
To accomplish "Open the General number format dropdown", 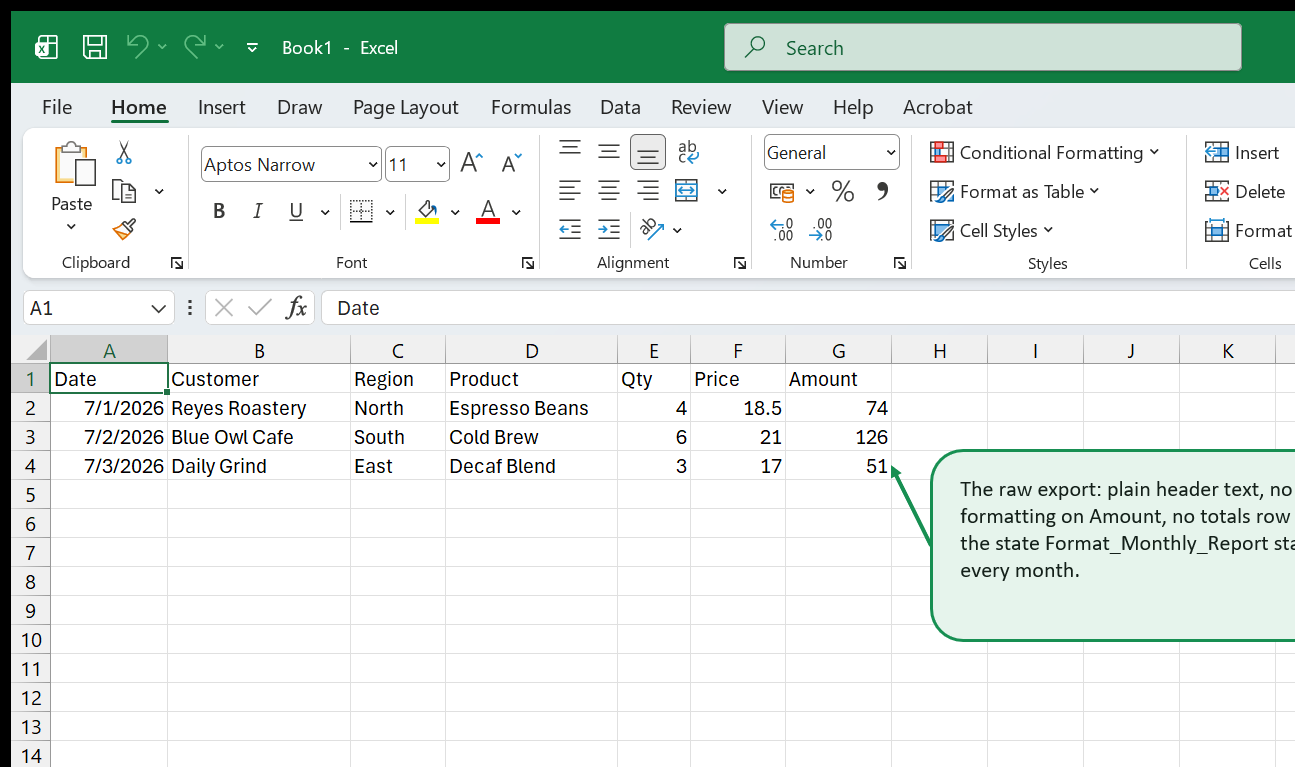I will pyautogui.click(x=891, y=153).
